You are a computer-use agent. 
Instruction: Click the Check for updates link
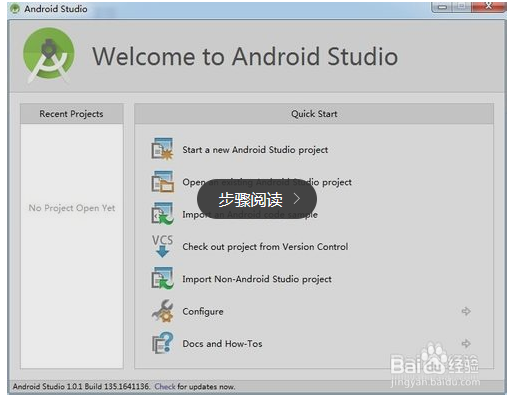pyautogui.click(x=165, y=387)
